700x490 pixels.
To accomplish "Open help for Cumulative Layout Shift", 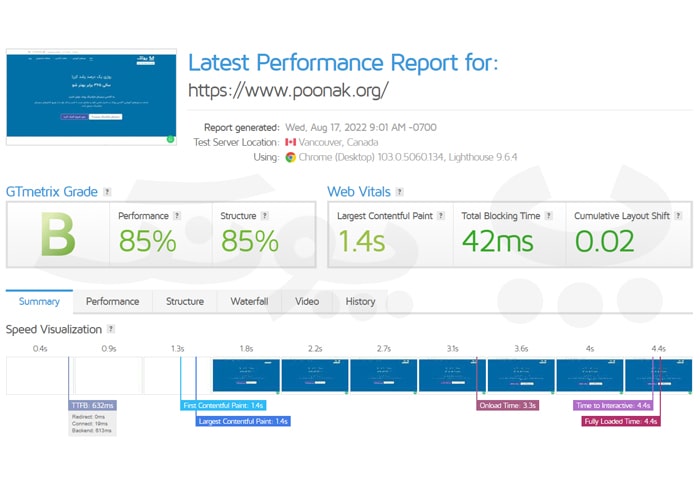I will [x=678, y=216].
